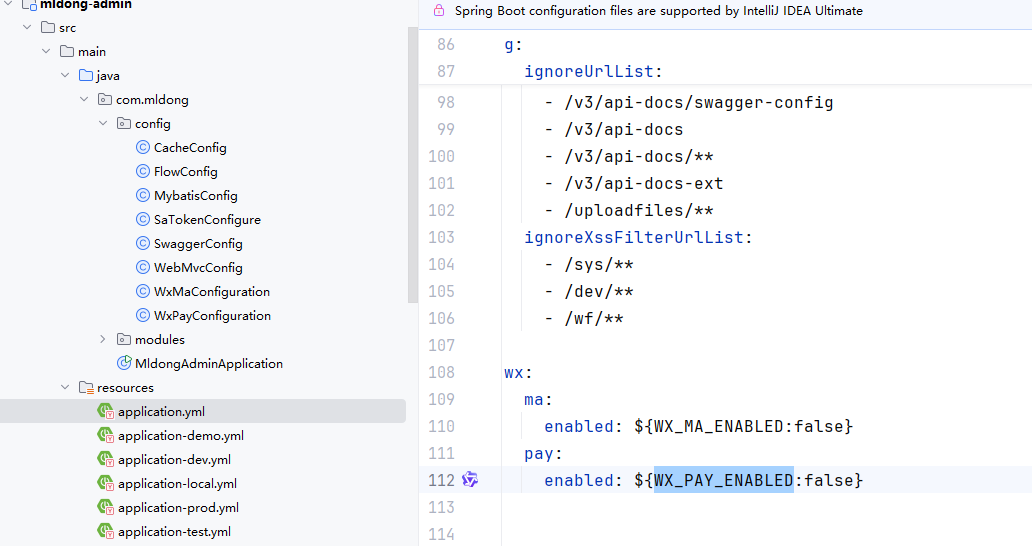Screen dimensions: 1032x546
Task: Click the application-prod.yml file icon
Action: (105, 508)
